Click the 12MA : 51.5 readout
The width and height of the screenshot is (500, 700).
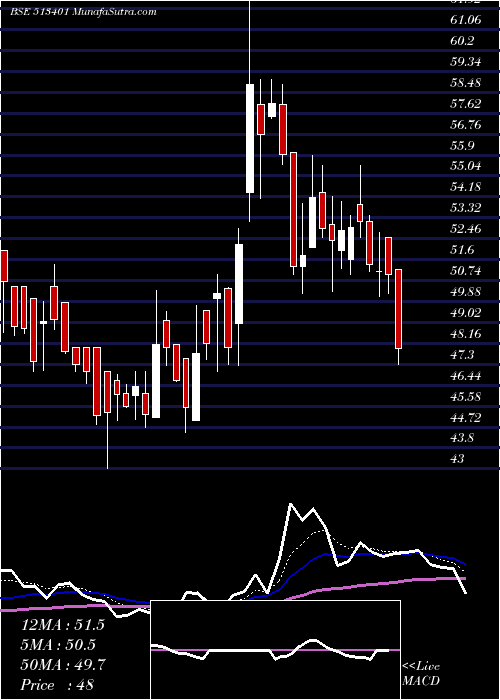pyautogui.click(x=62, y=625)
